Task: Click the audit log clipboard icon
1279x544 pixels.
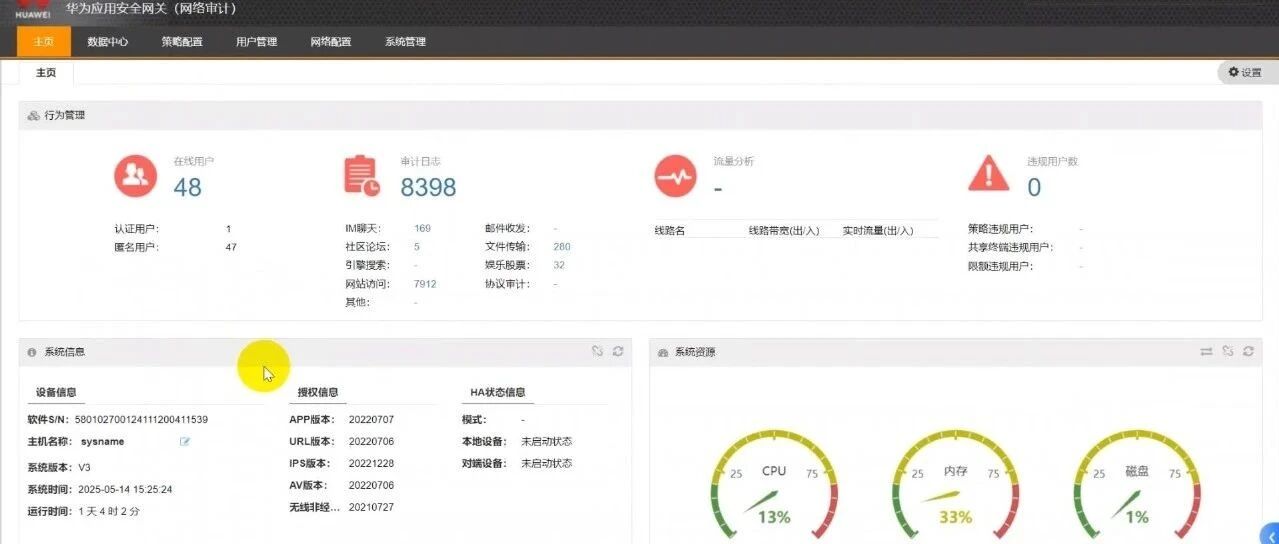Action: [x=362, y=176]
